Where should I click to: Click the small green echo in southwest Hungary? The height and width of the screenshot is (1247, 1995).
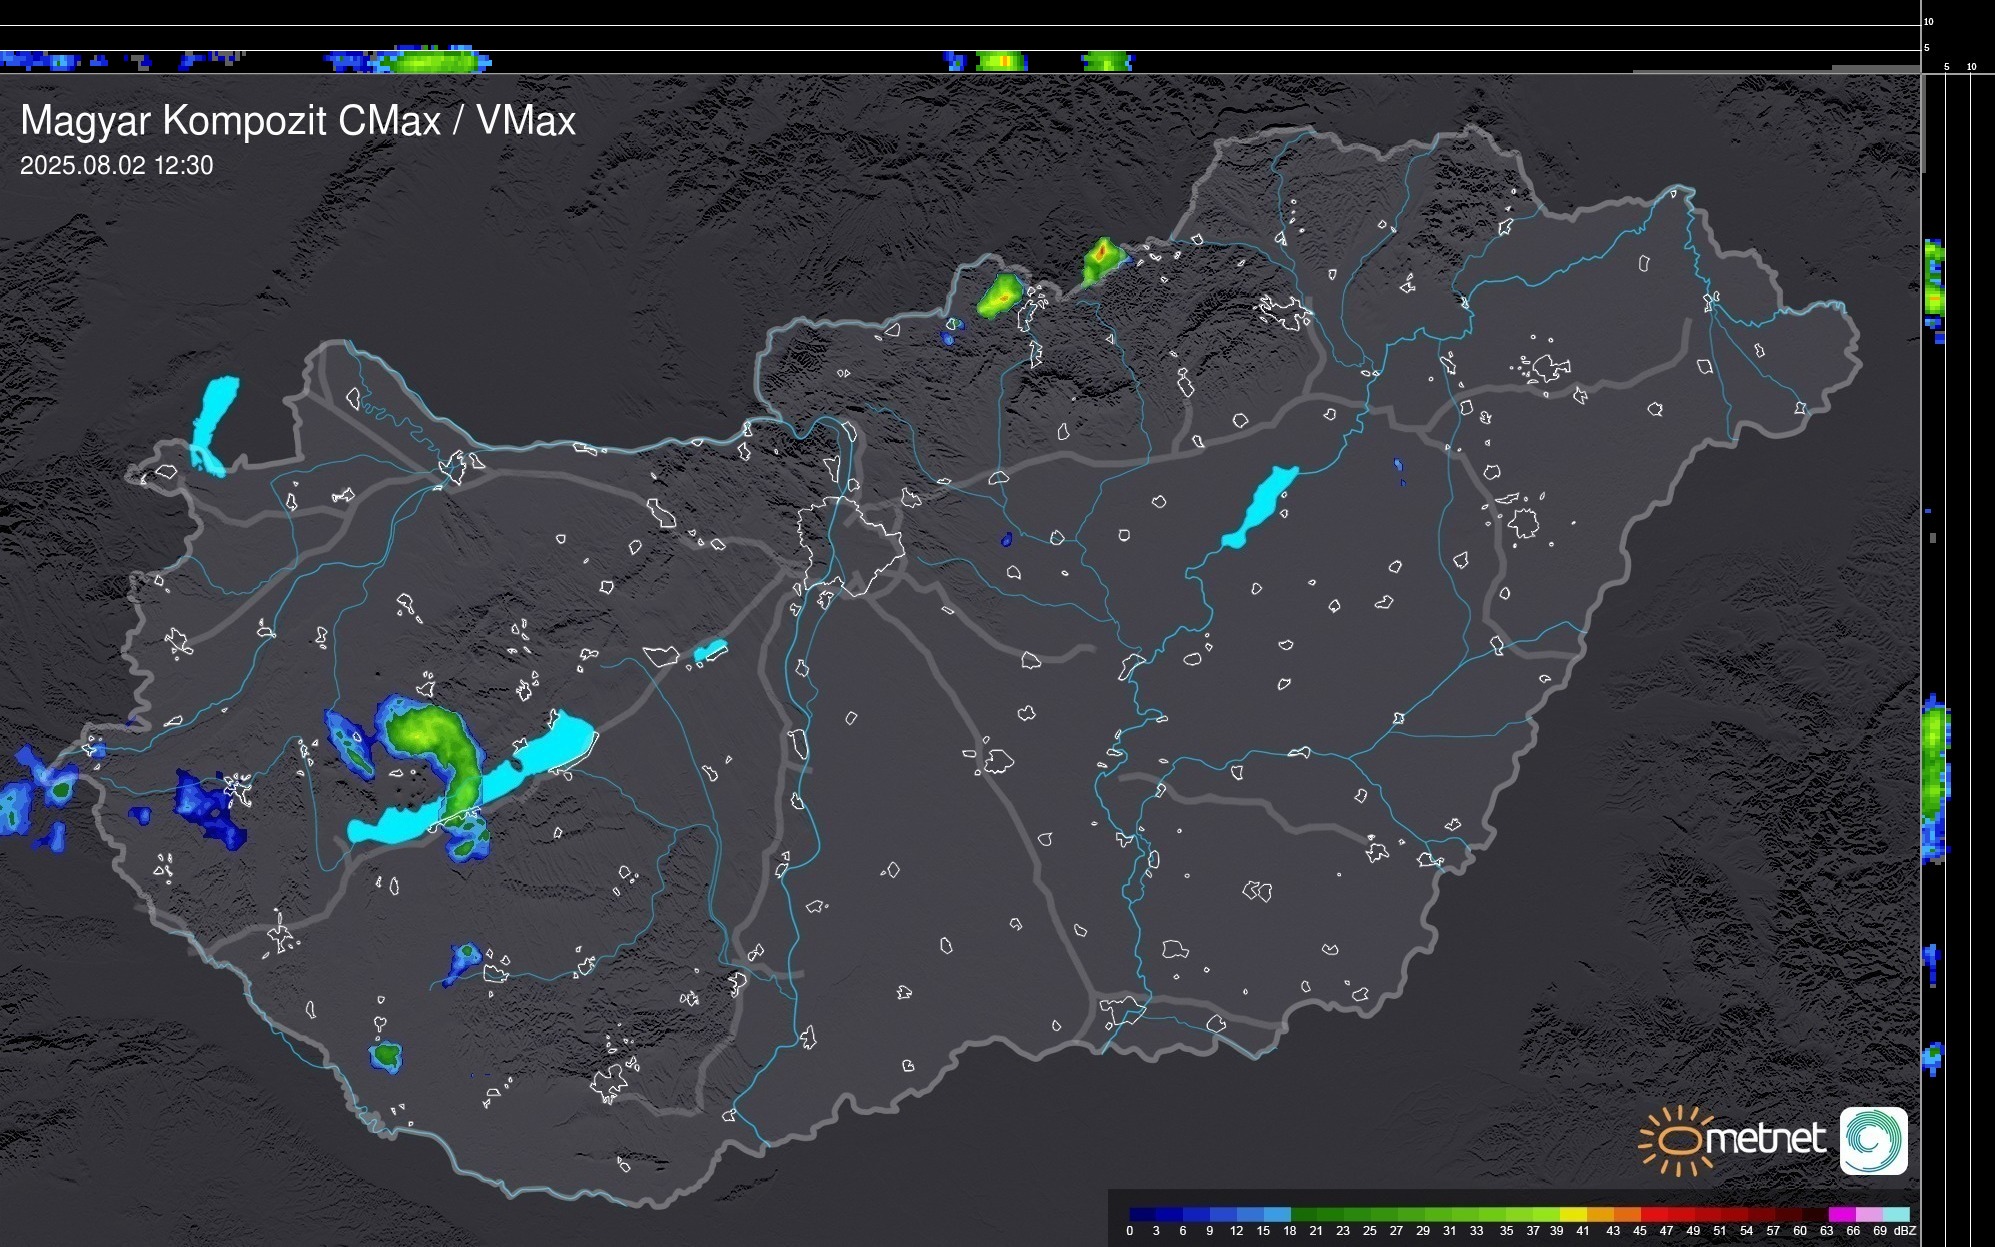[x=386, y=1054]
